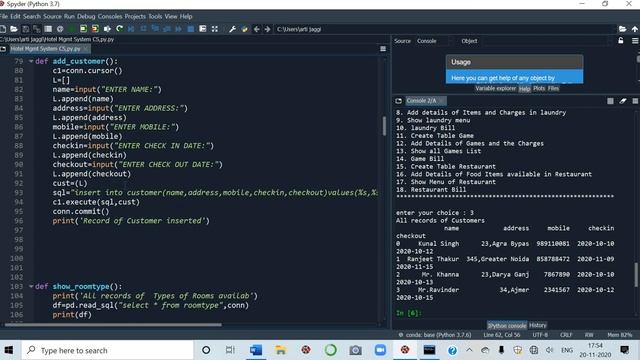Screen dimensions: 640x360
Task: Click the Open file folder icon
Action: [14, 29]
